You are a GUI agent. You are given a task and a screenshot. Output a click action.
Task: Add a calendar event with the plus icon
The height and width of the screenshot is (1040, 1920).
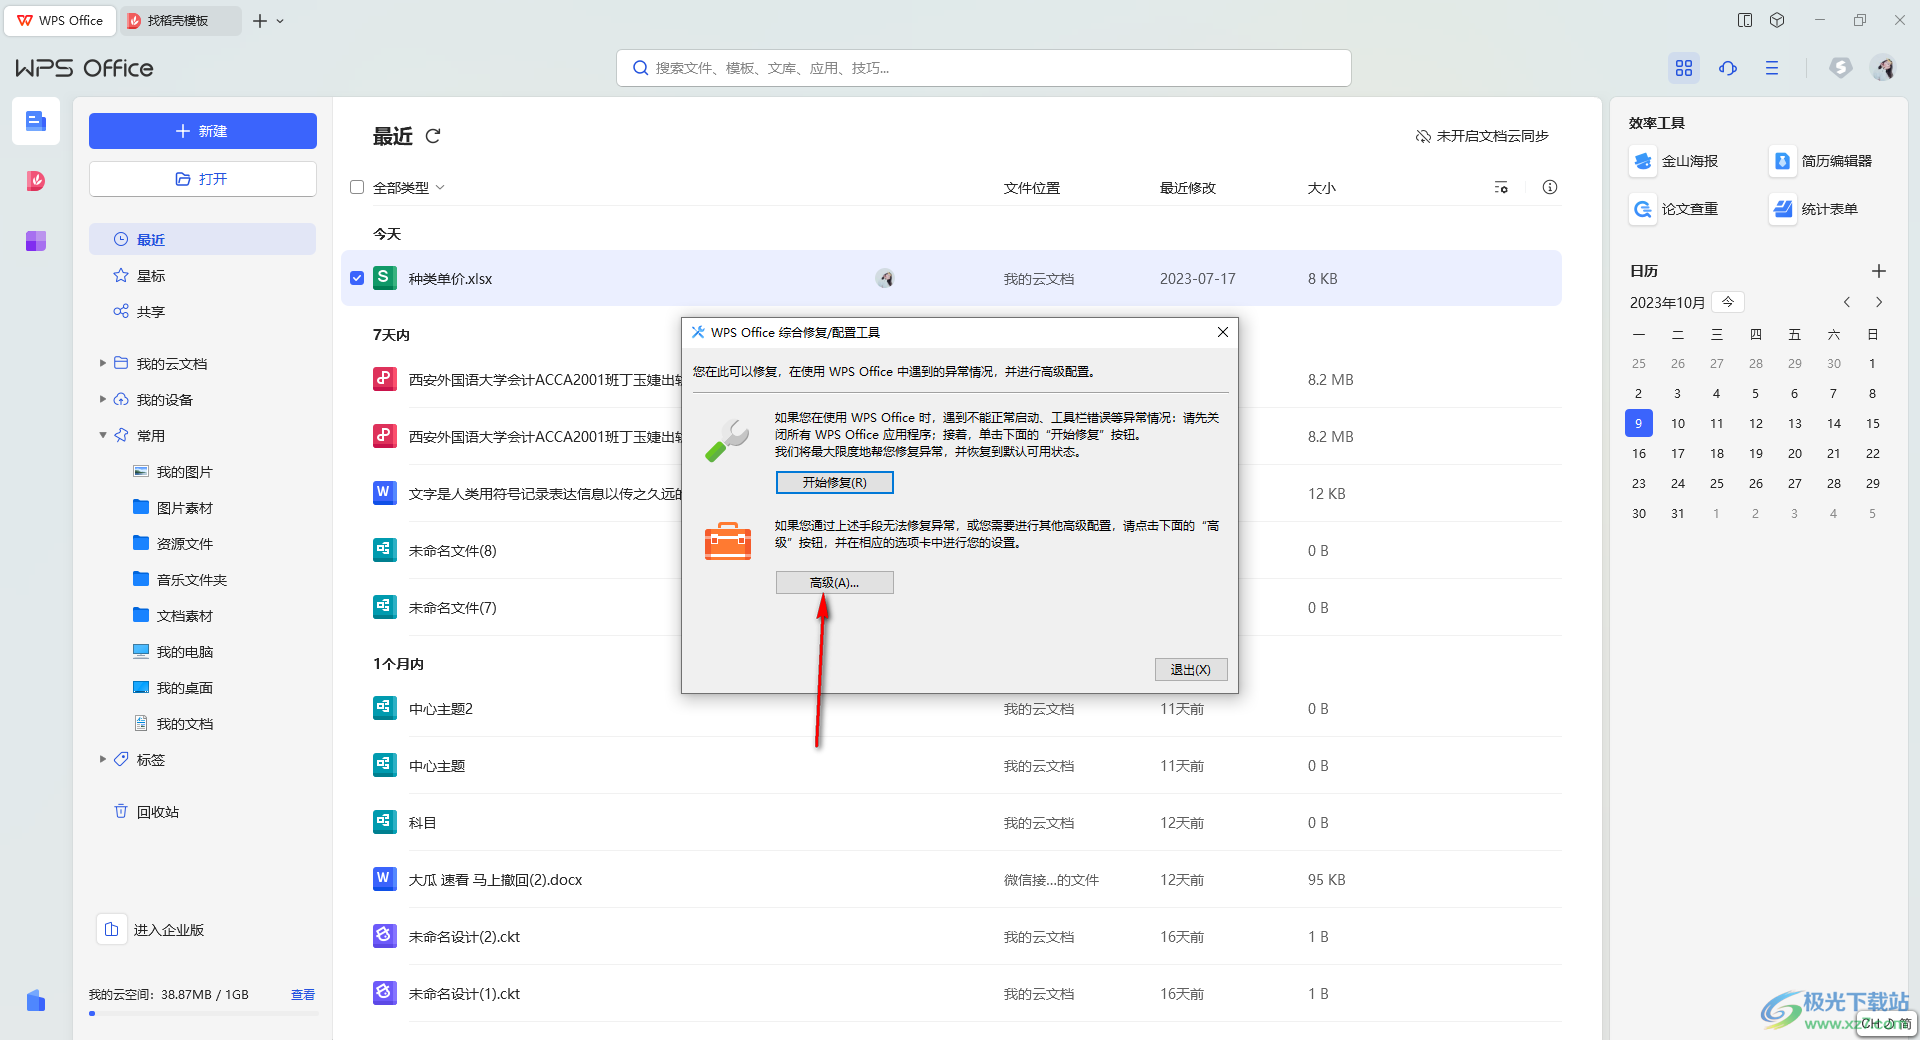(1879, 271)
